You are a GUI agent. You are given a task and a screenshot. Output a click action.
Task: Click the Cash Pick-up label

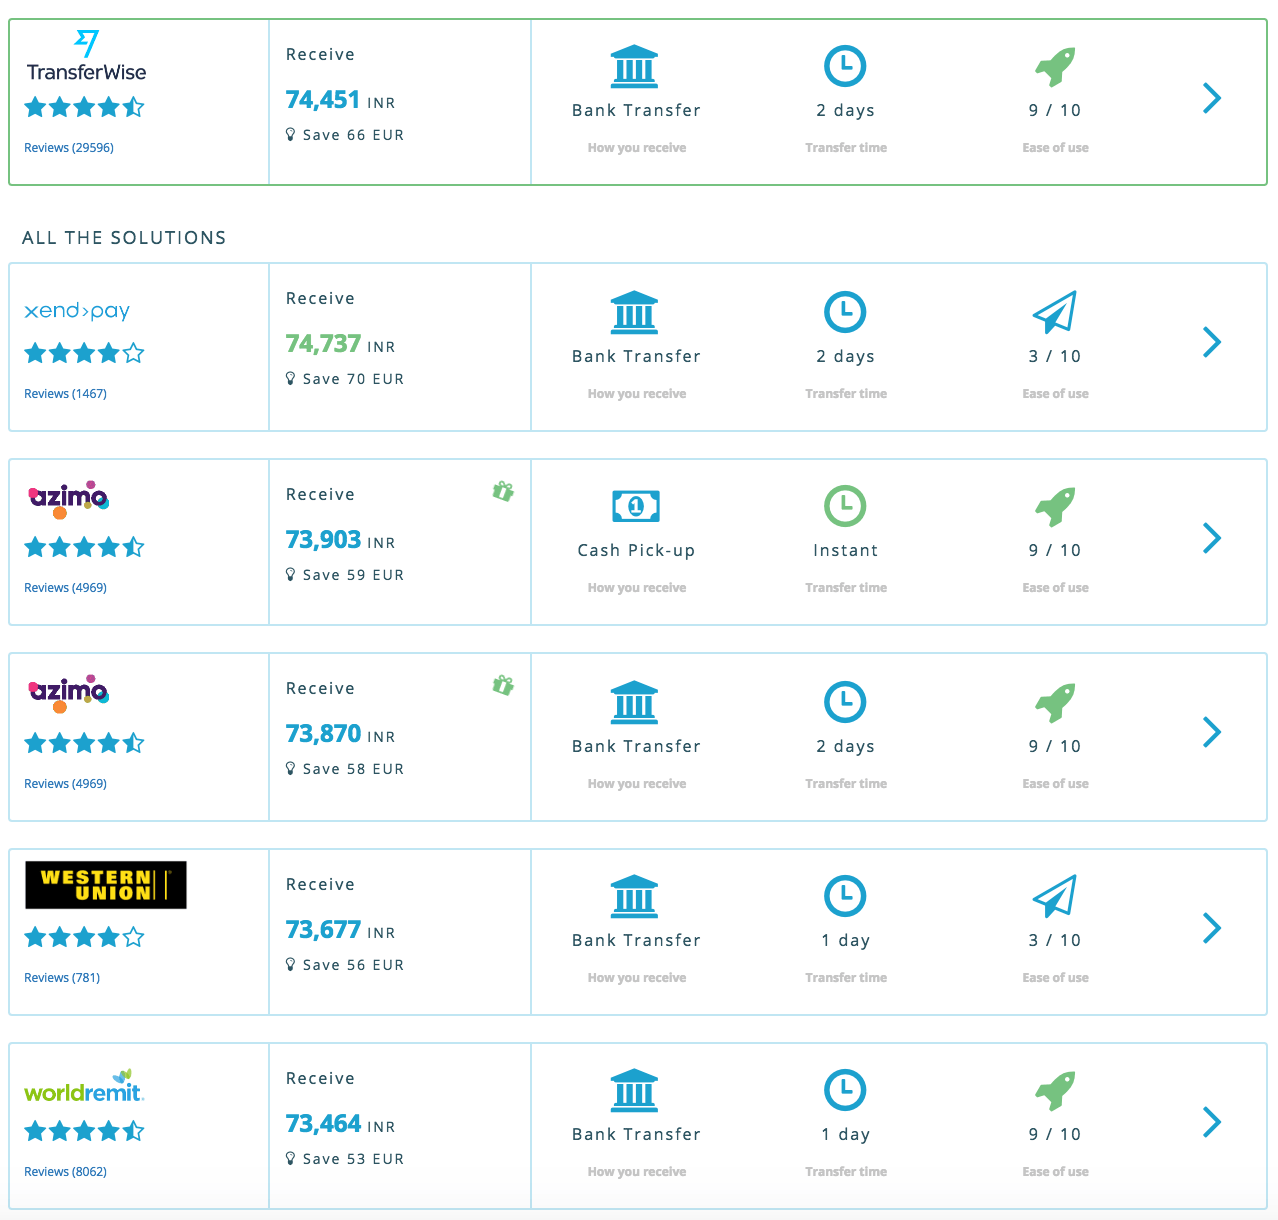tap(636, 550)
